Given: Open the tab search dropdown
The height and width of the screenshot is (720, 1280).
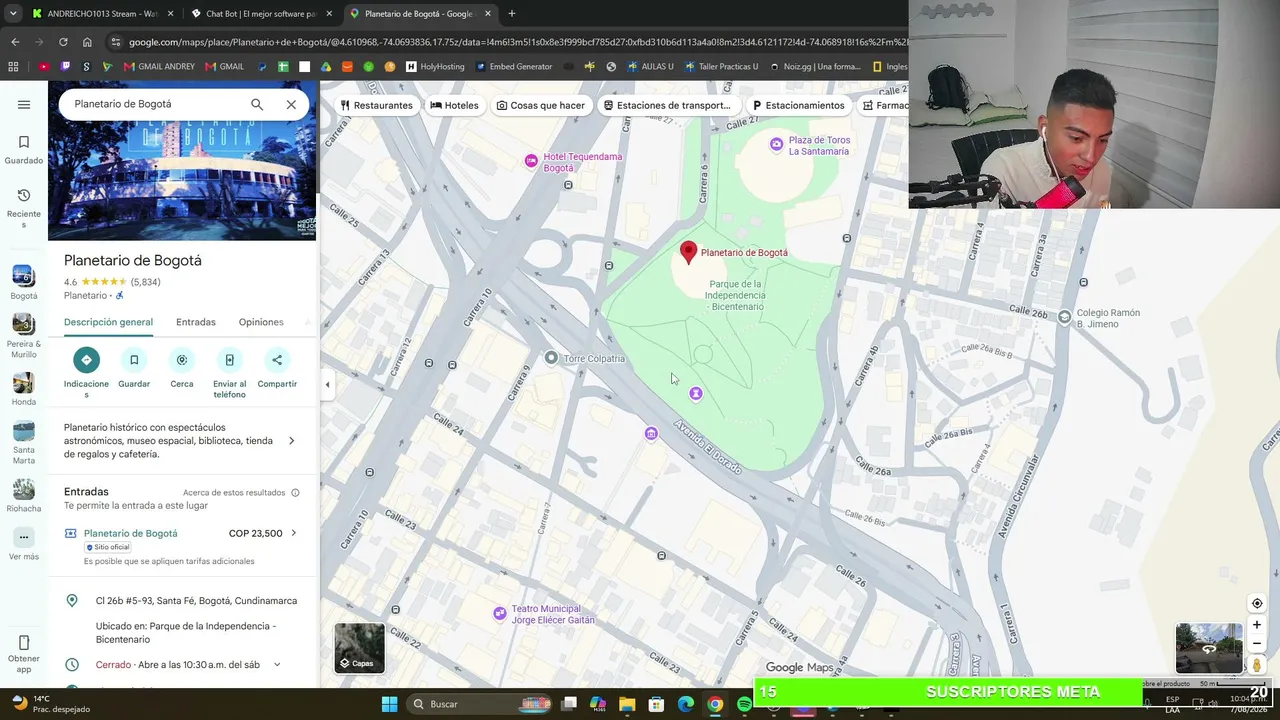Looking at the screenshot, I should pos(13,14).
